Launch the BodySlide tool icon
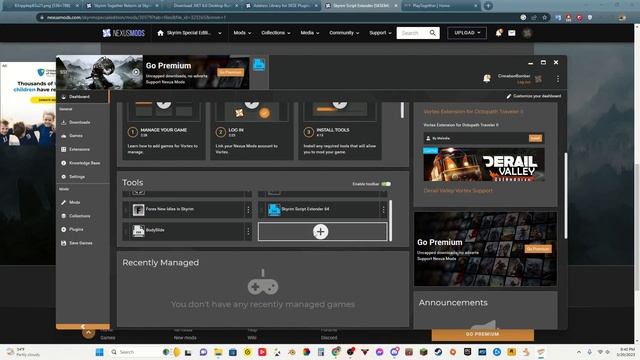Screen dimensions: 640x360 coord(138,231)
